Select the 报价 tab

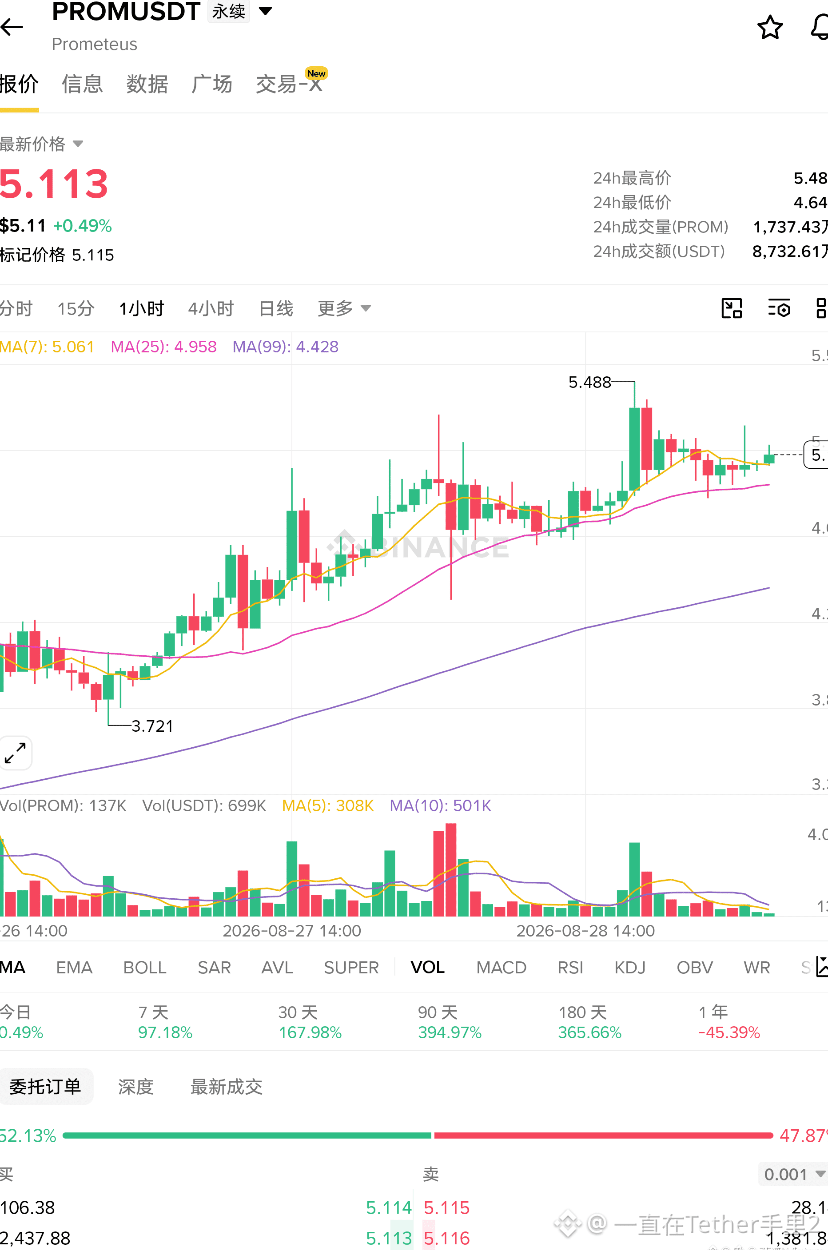19,84
